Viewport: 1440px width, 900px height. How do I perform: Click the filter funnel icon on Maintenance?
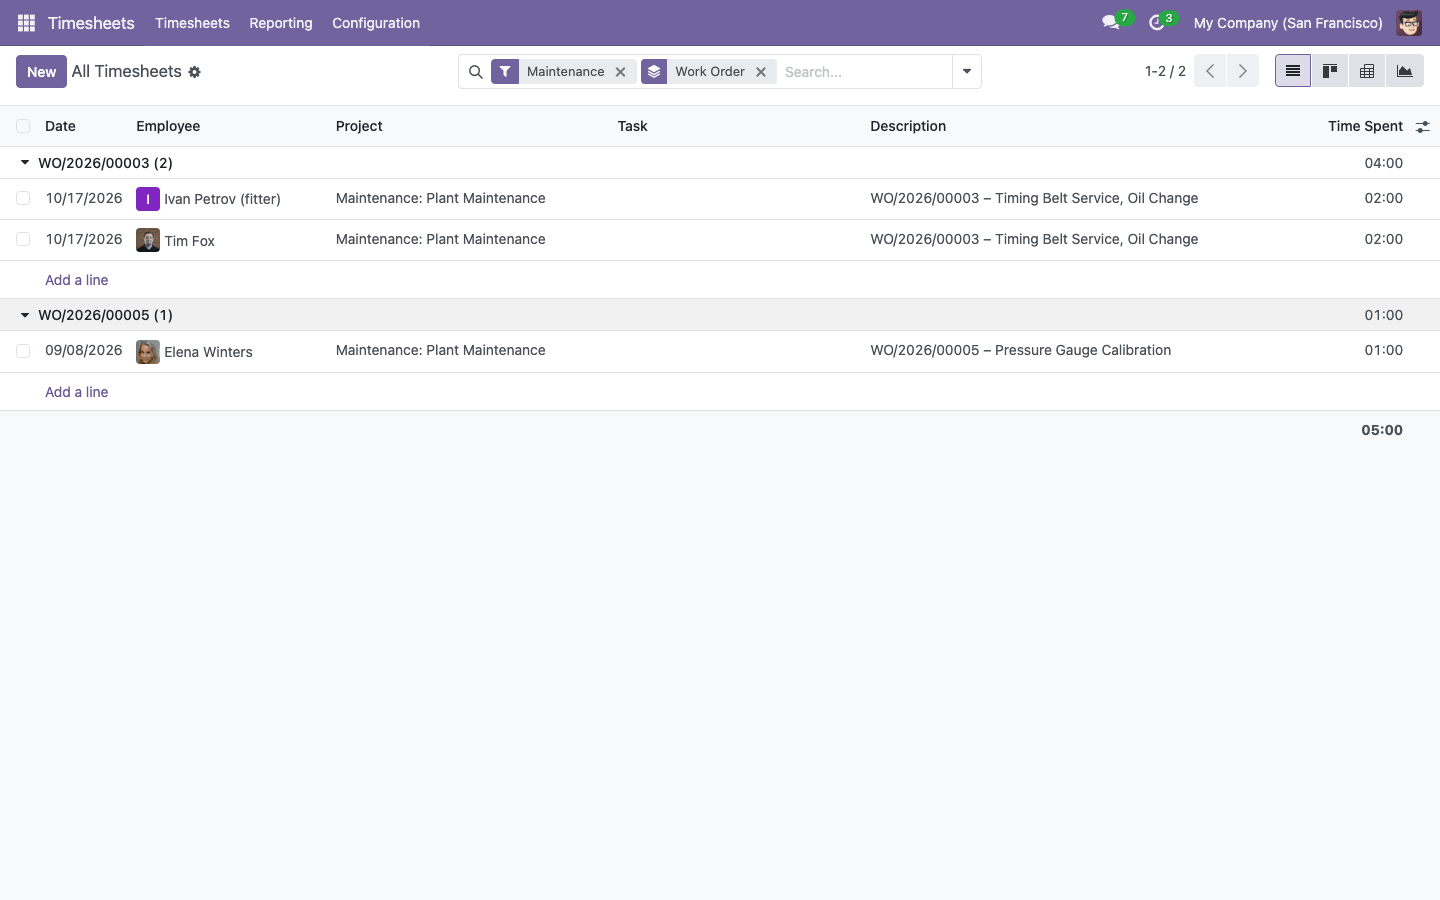tap(505, 72)
